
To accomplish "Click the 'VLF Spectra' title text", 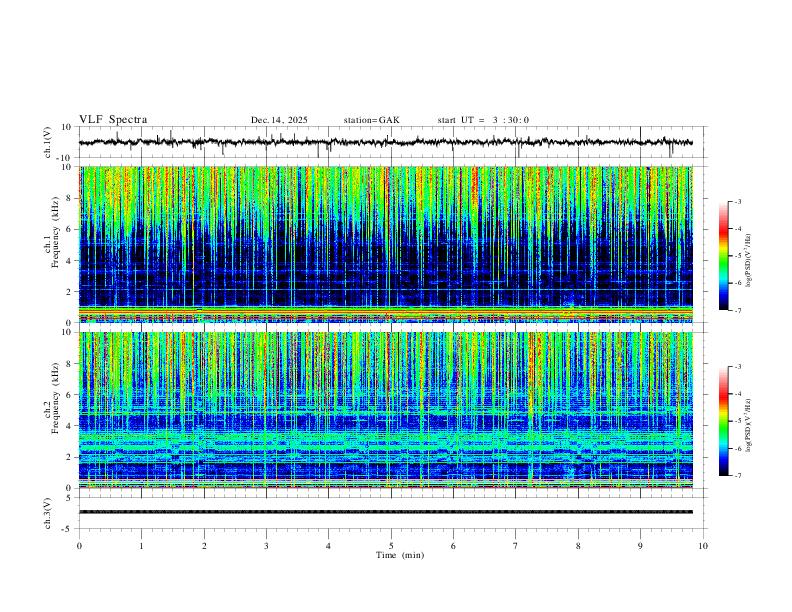I will pos(113,120).
